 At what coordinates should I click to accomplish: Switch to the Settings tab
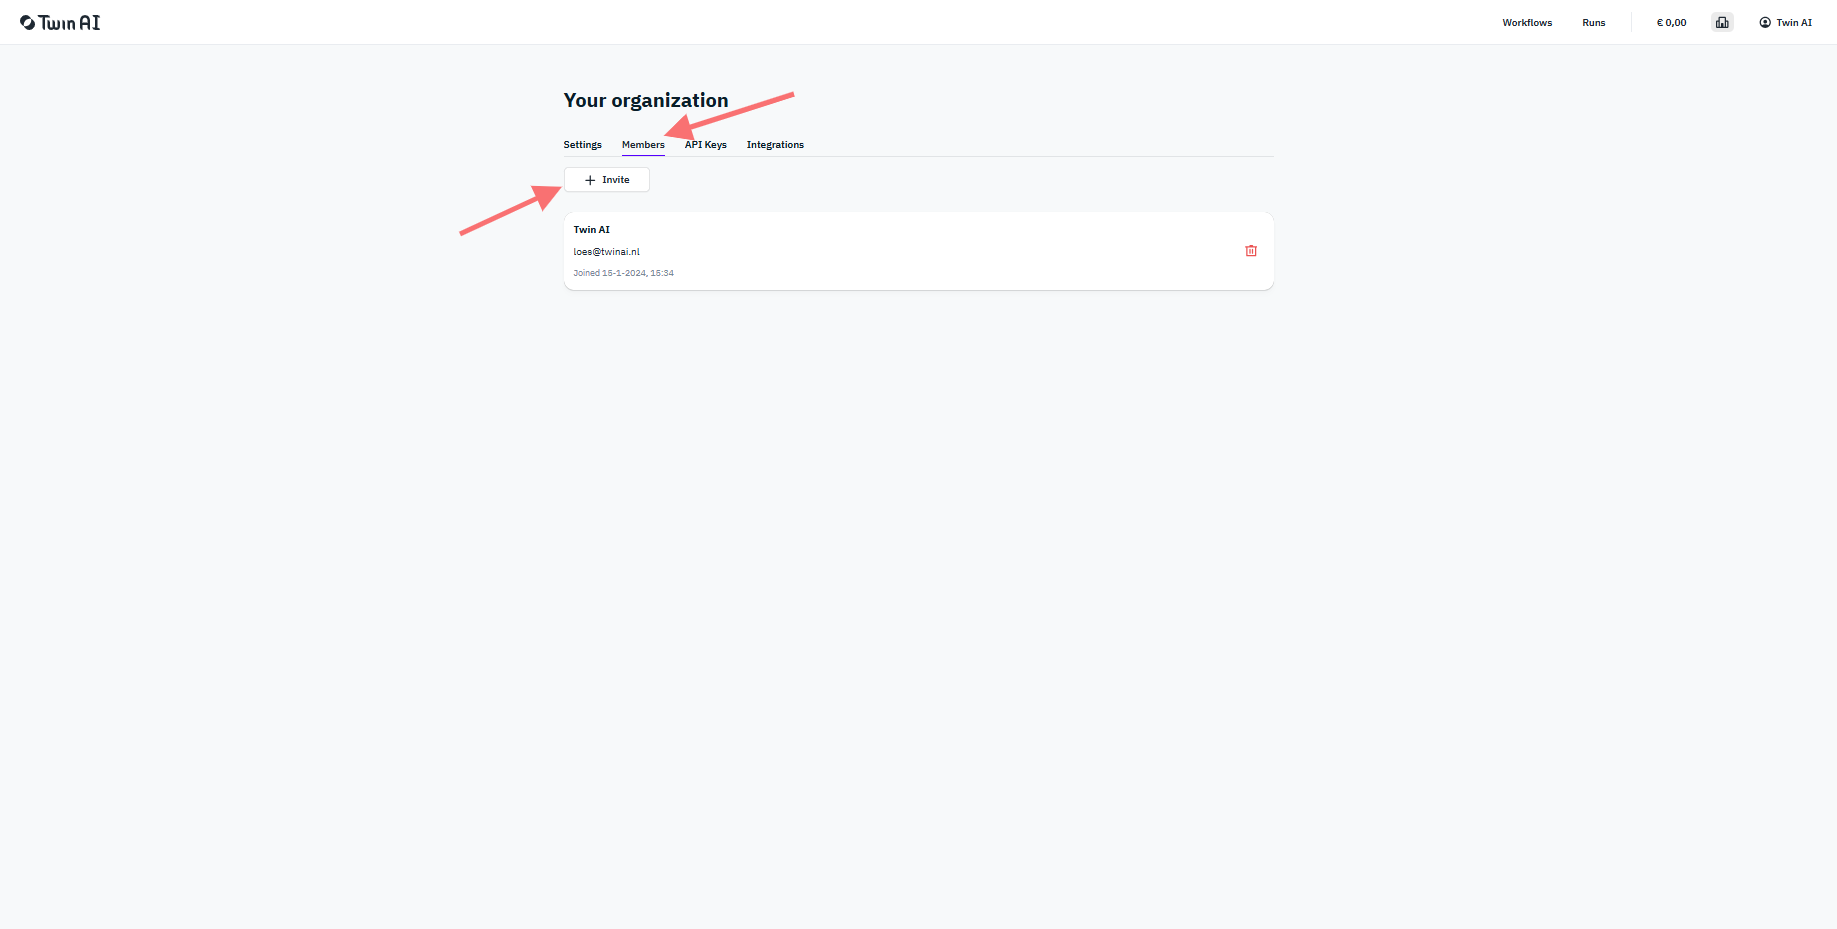pos(582,145)
